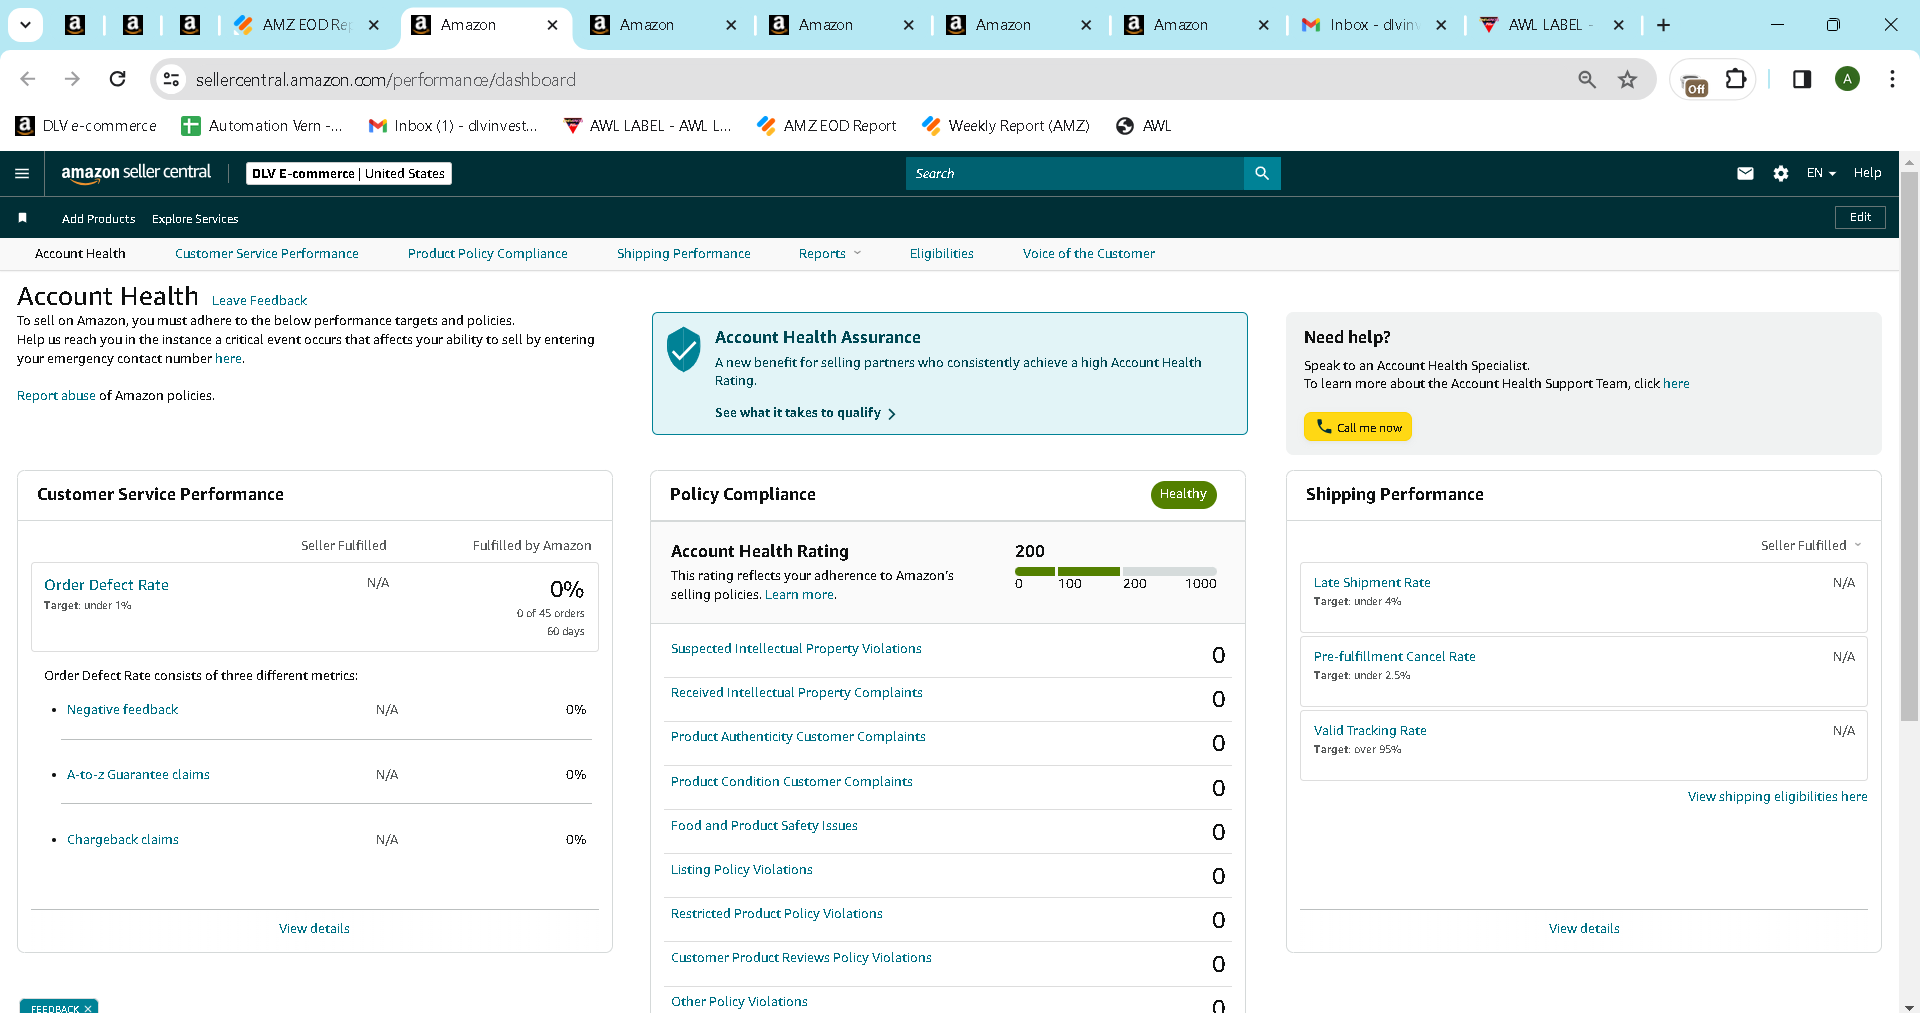1920x1013 pixels.
Task: Open the messages envelope icon
Action: (x=1745, y=173)
